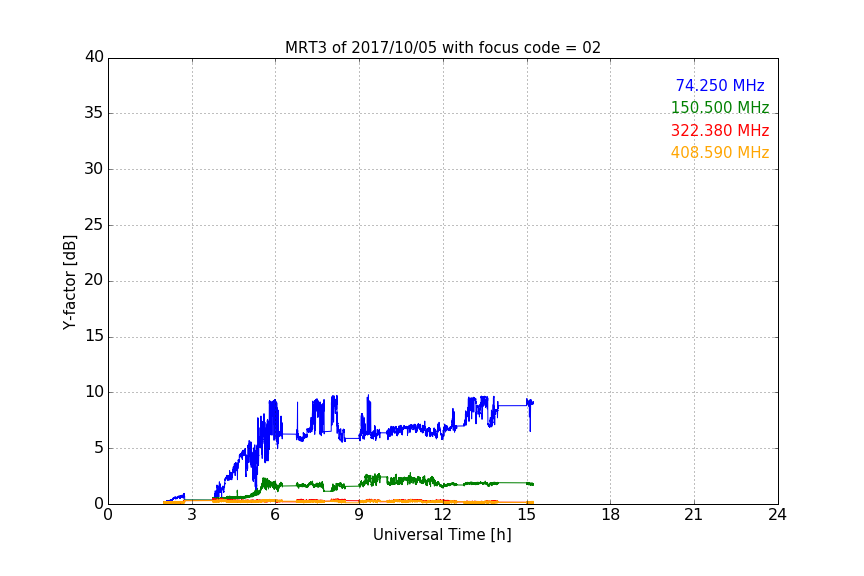Click the x-axis tick label 9
The width and height of the screenshot is (864, 576).
tap(359, 515)
